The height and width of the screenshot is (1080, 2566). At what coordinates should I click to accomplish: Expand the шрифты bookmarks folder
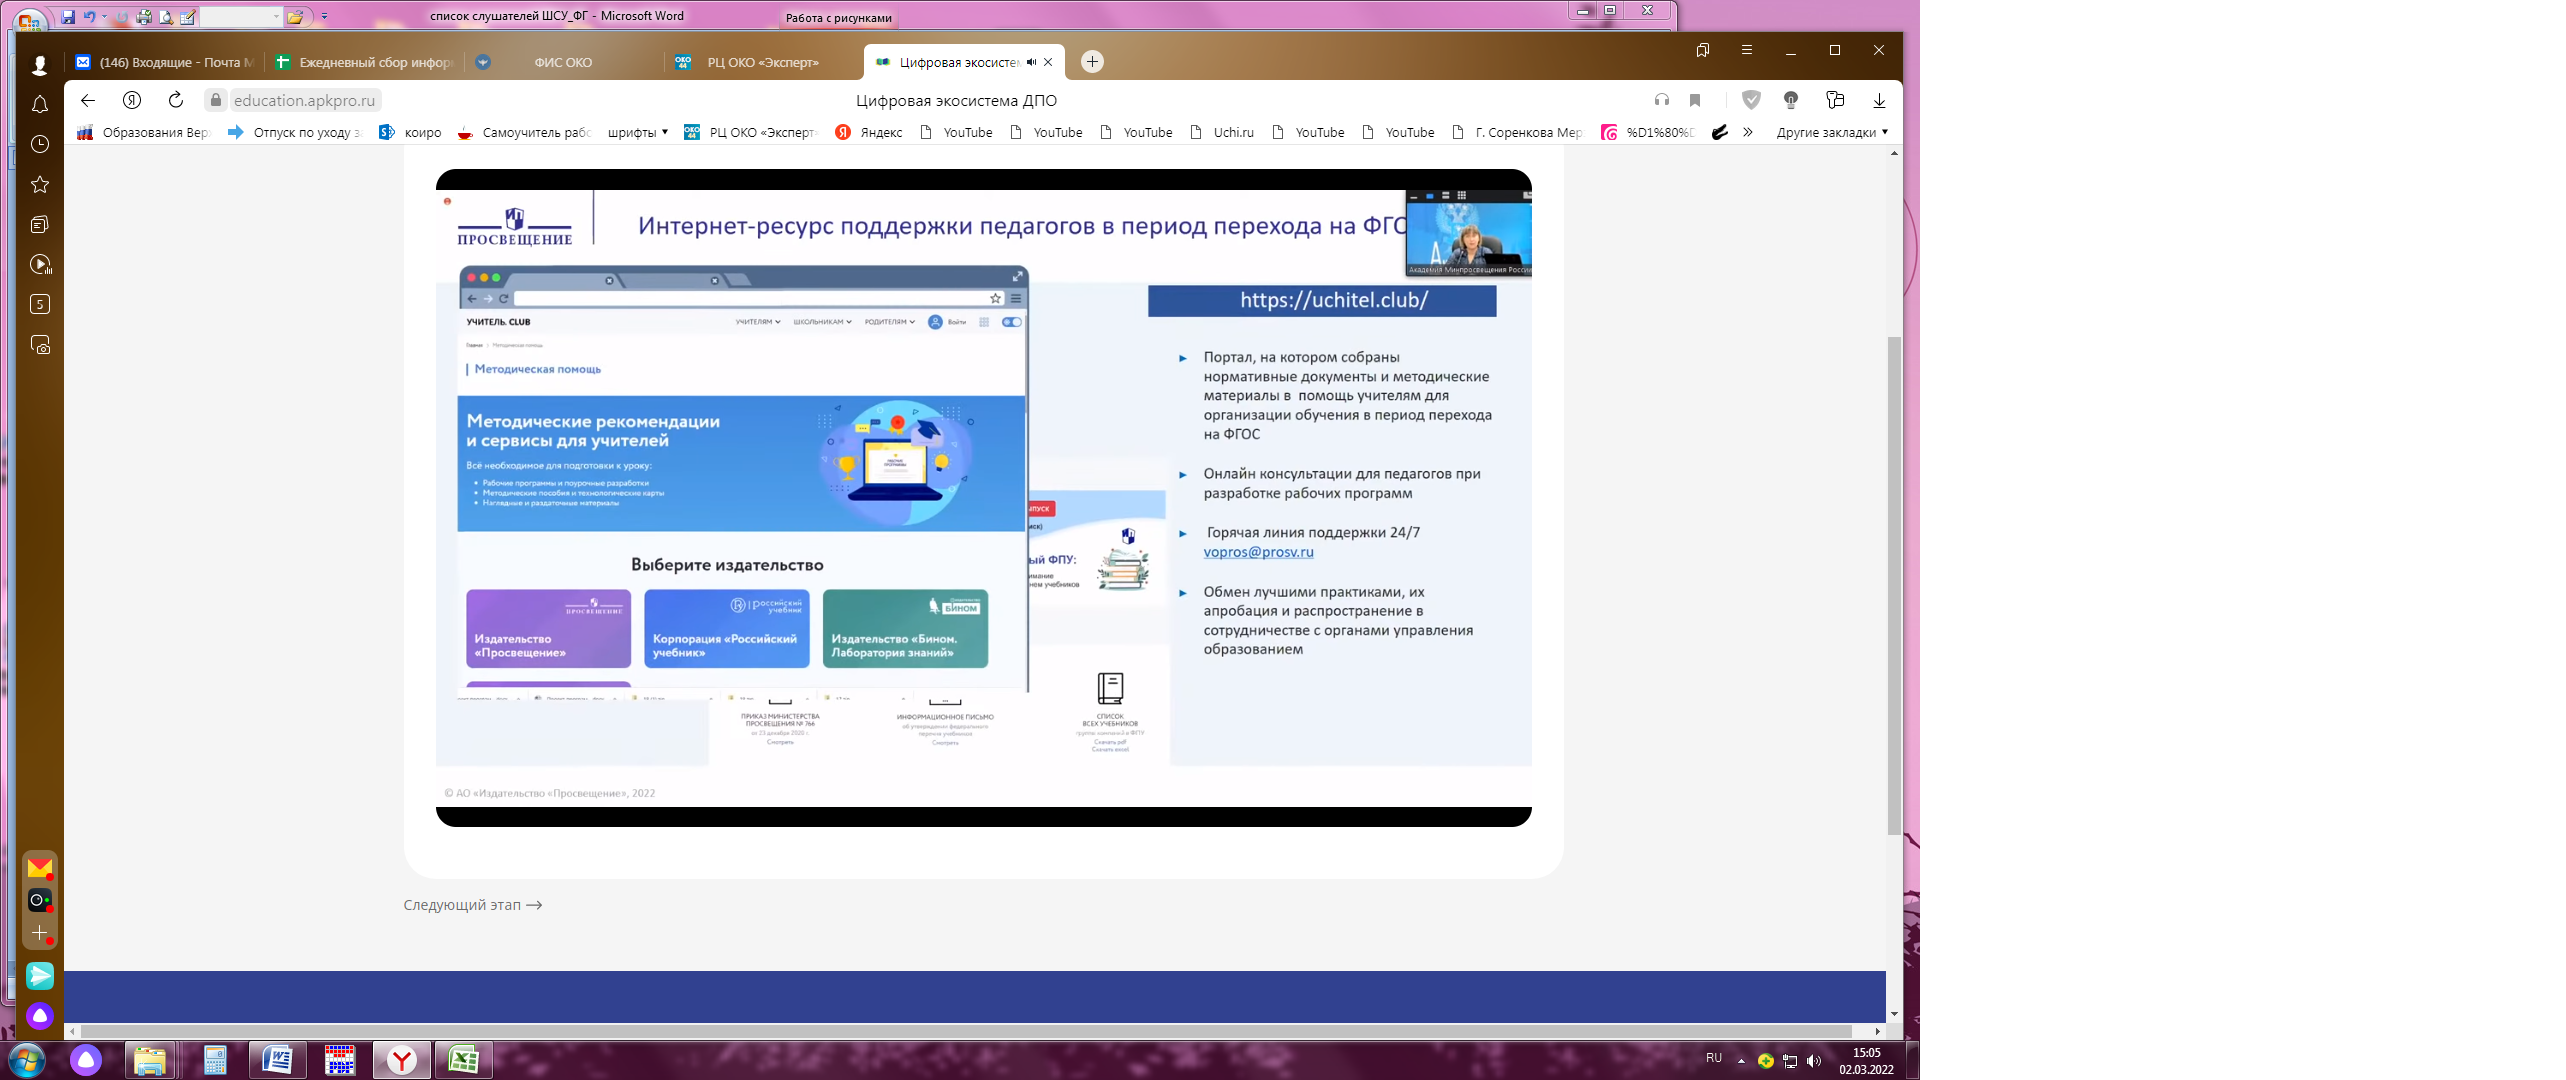click(x=638, y=132)
